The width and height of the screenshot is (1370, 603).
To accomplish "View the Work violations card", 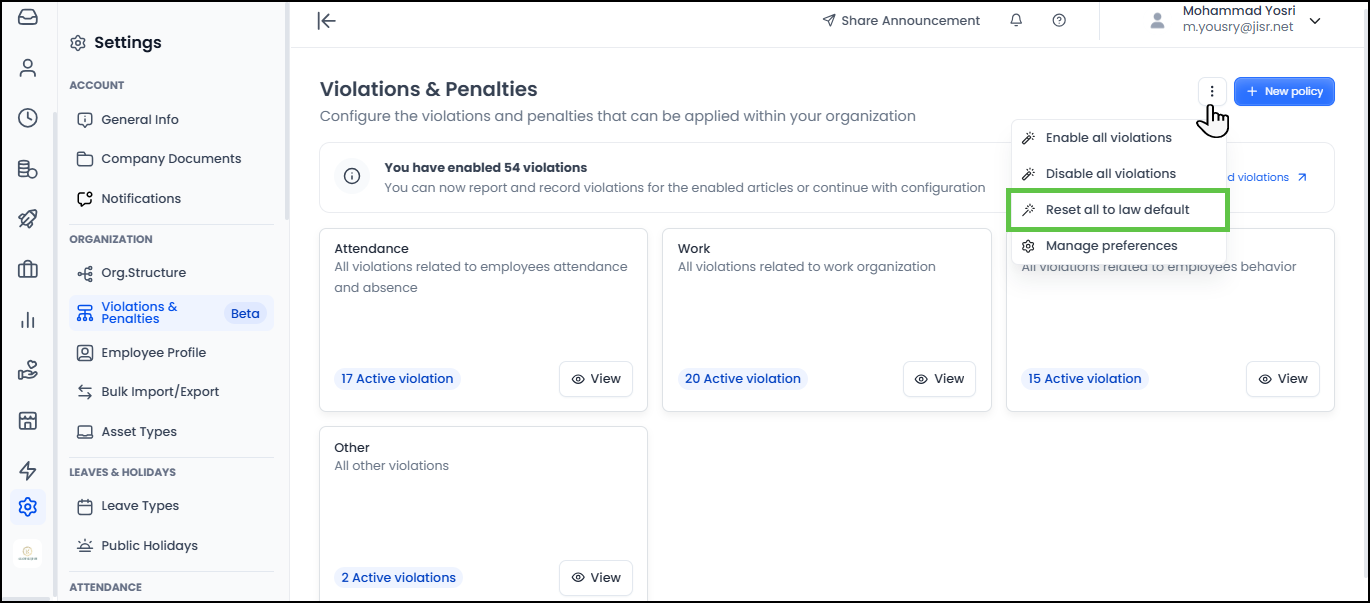I will (939, 379).
